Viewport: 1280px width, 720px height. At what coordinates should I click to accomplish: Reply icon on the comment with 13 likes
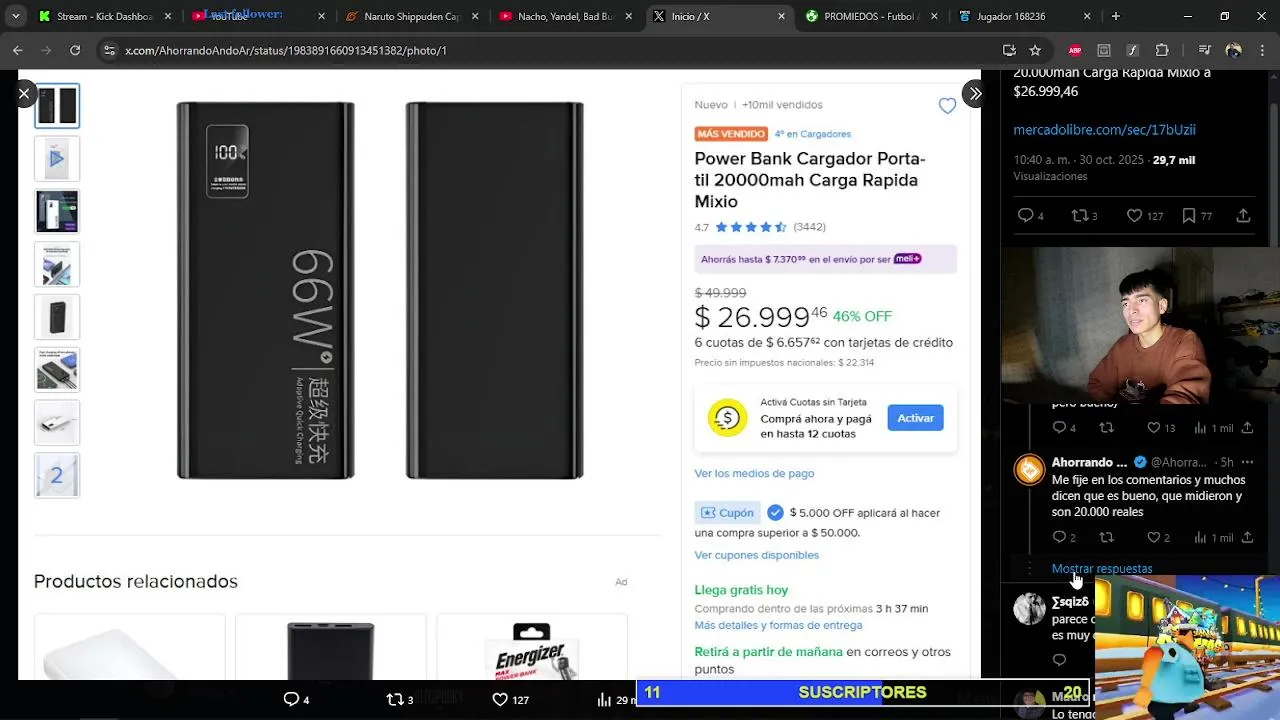[x=1059, y=428]
